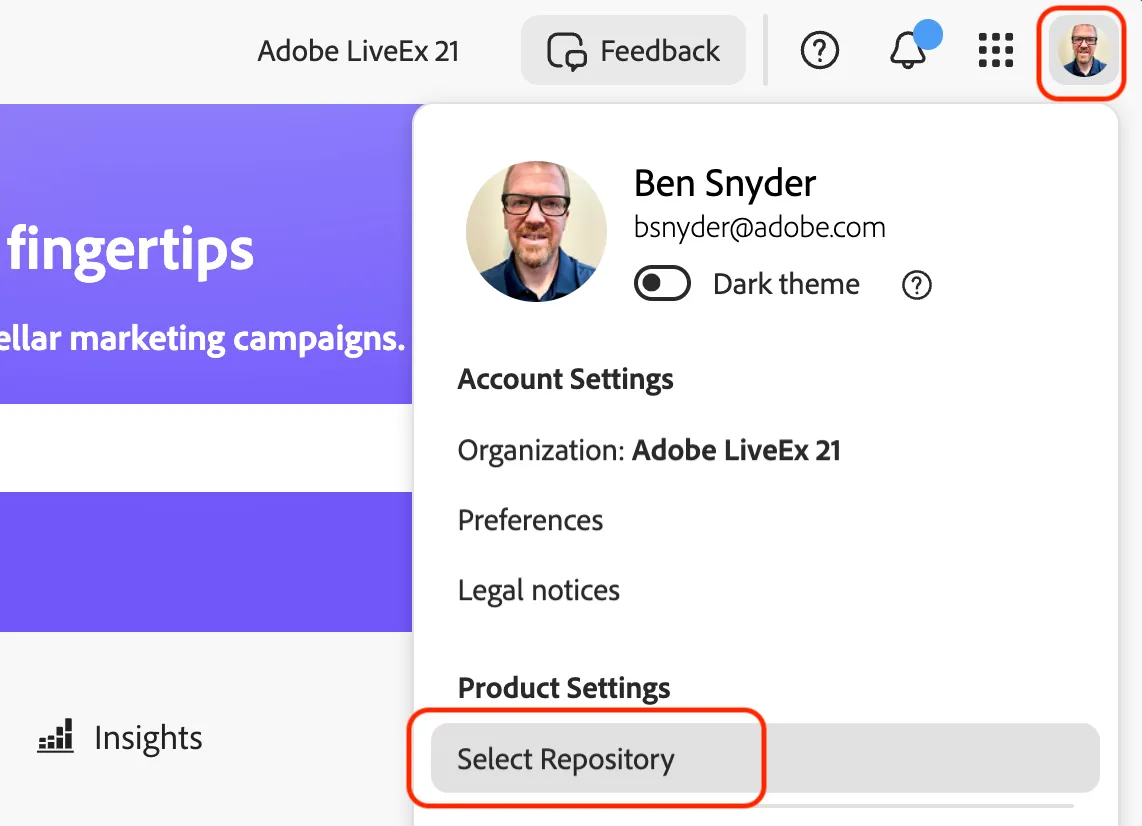
Task: Click Adobe LiveEx 21 in the header
Action: click(x=358, y=52)
